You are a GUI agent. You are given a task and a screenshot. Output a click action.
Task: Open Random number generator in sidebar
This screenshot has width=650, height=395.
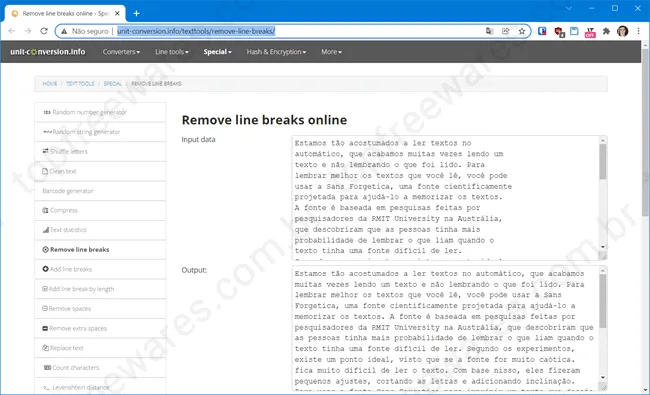pos(100,112)
